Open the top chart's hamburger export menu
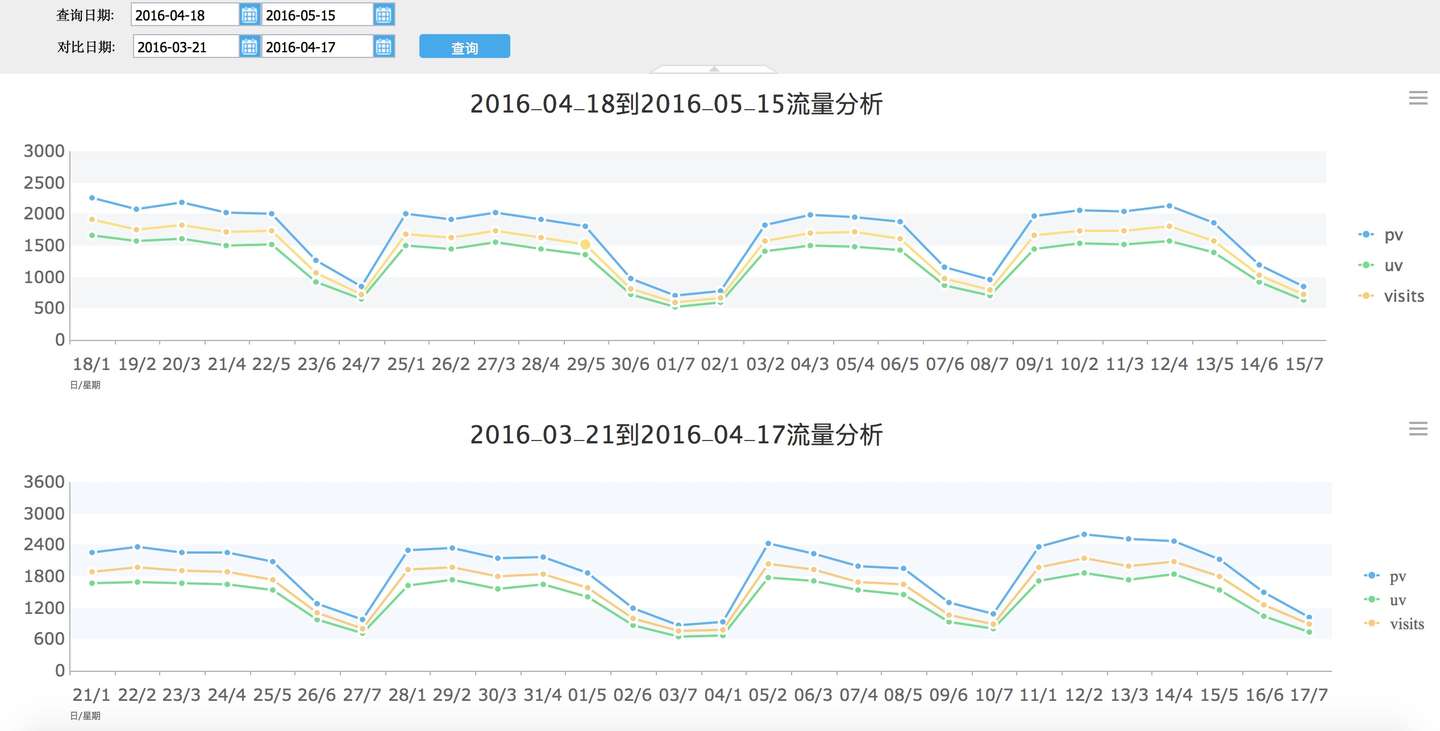Viewport: 1440px width, 731px height. tap(1418, 97)
